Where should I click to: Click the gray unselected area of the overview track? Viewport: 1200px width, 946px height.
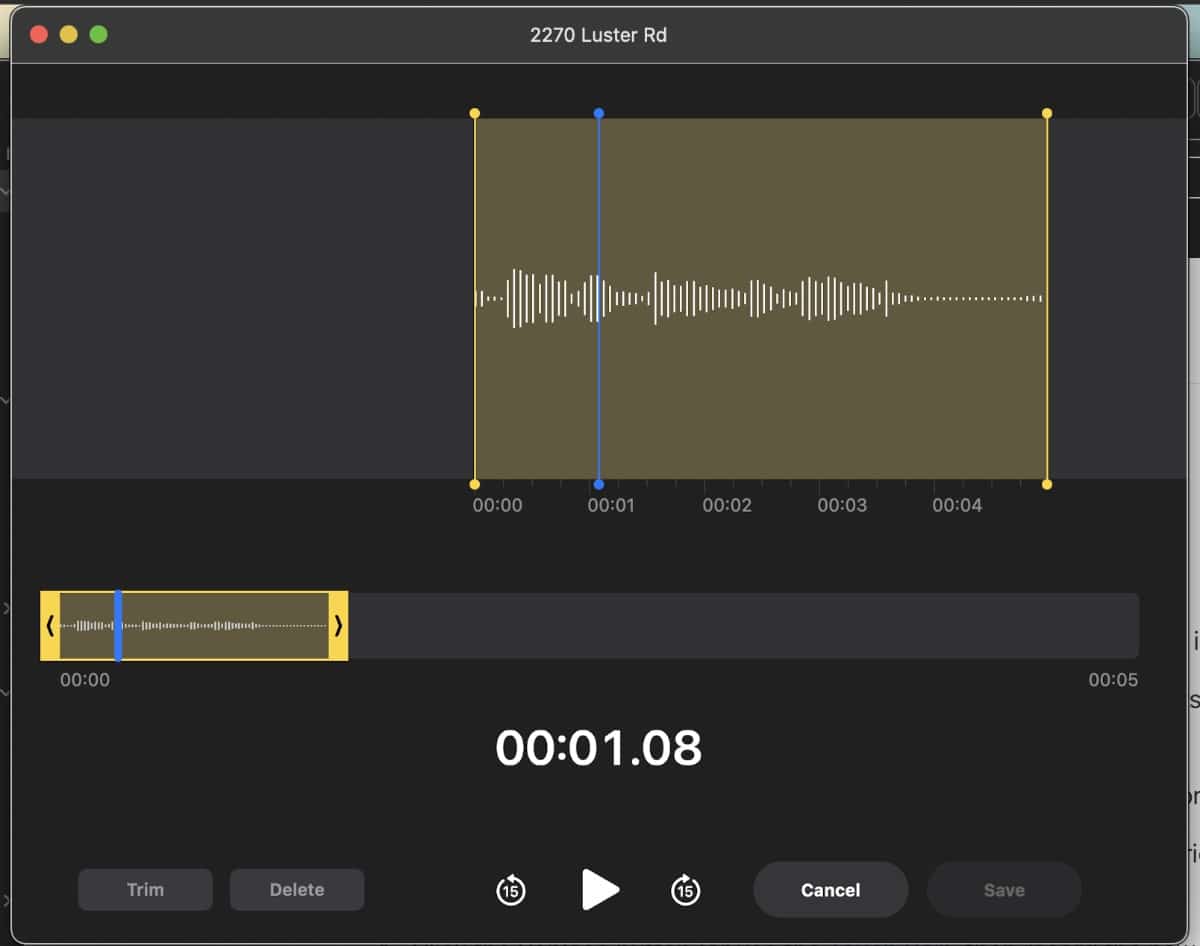pos(740,626)
